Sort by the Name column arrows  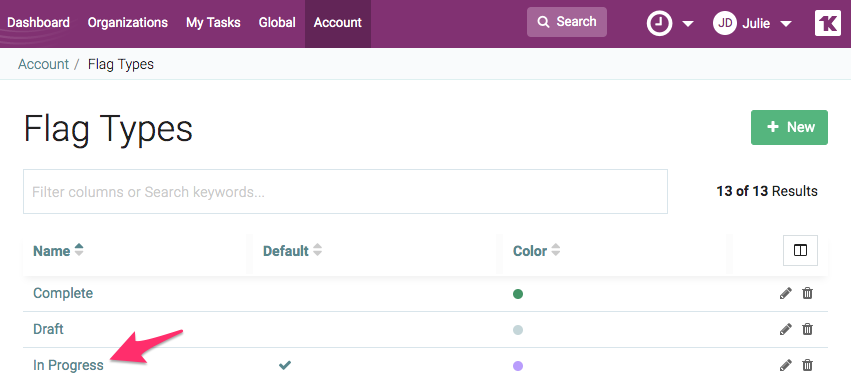click(79, 250)
